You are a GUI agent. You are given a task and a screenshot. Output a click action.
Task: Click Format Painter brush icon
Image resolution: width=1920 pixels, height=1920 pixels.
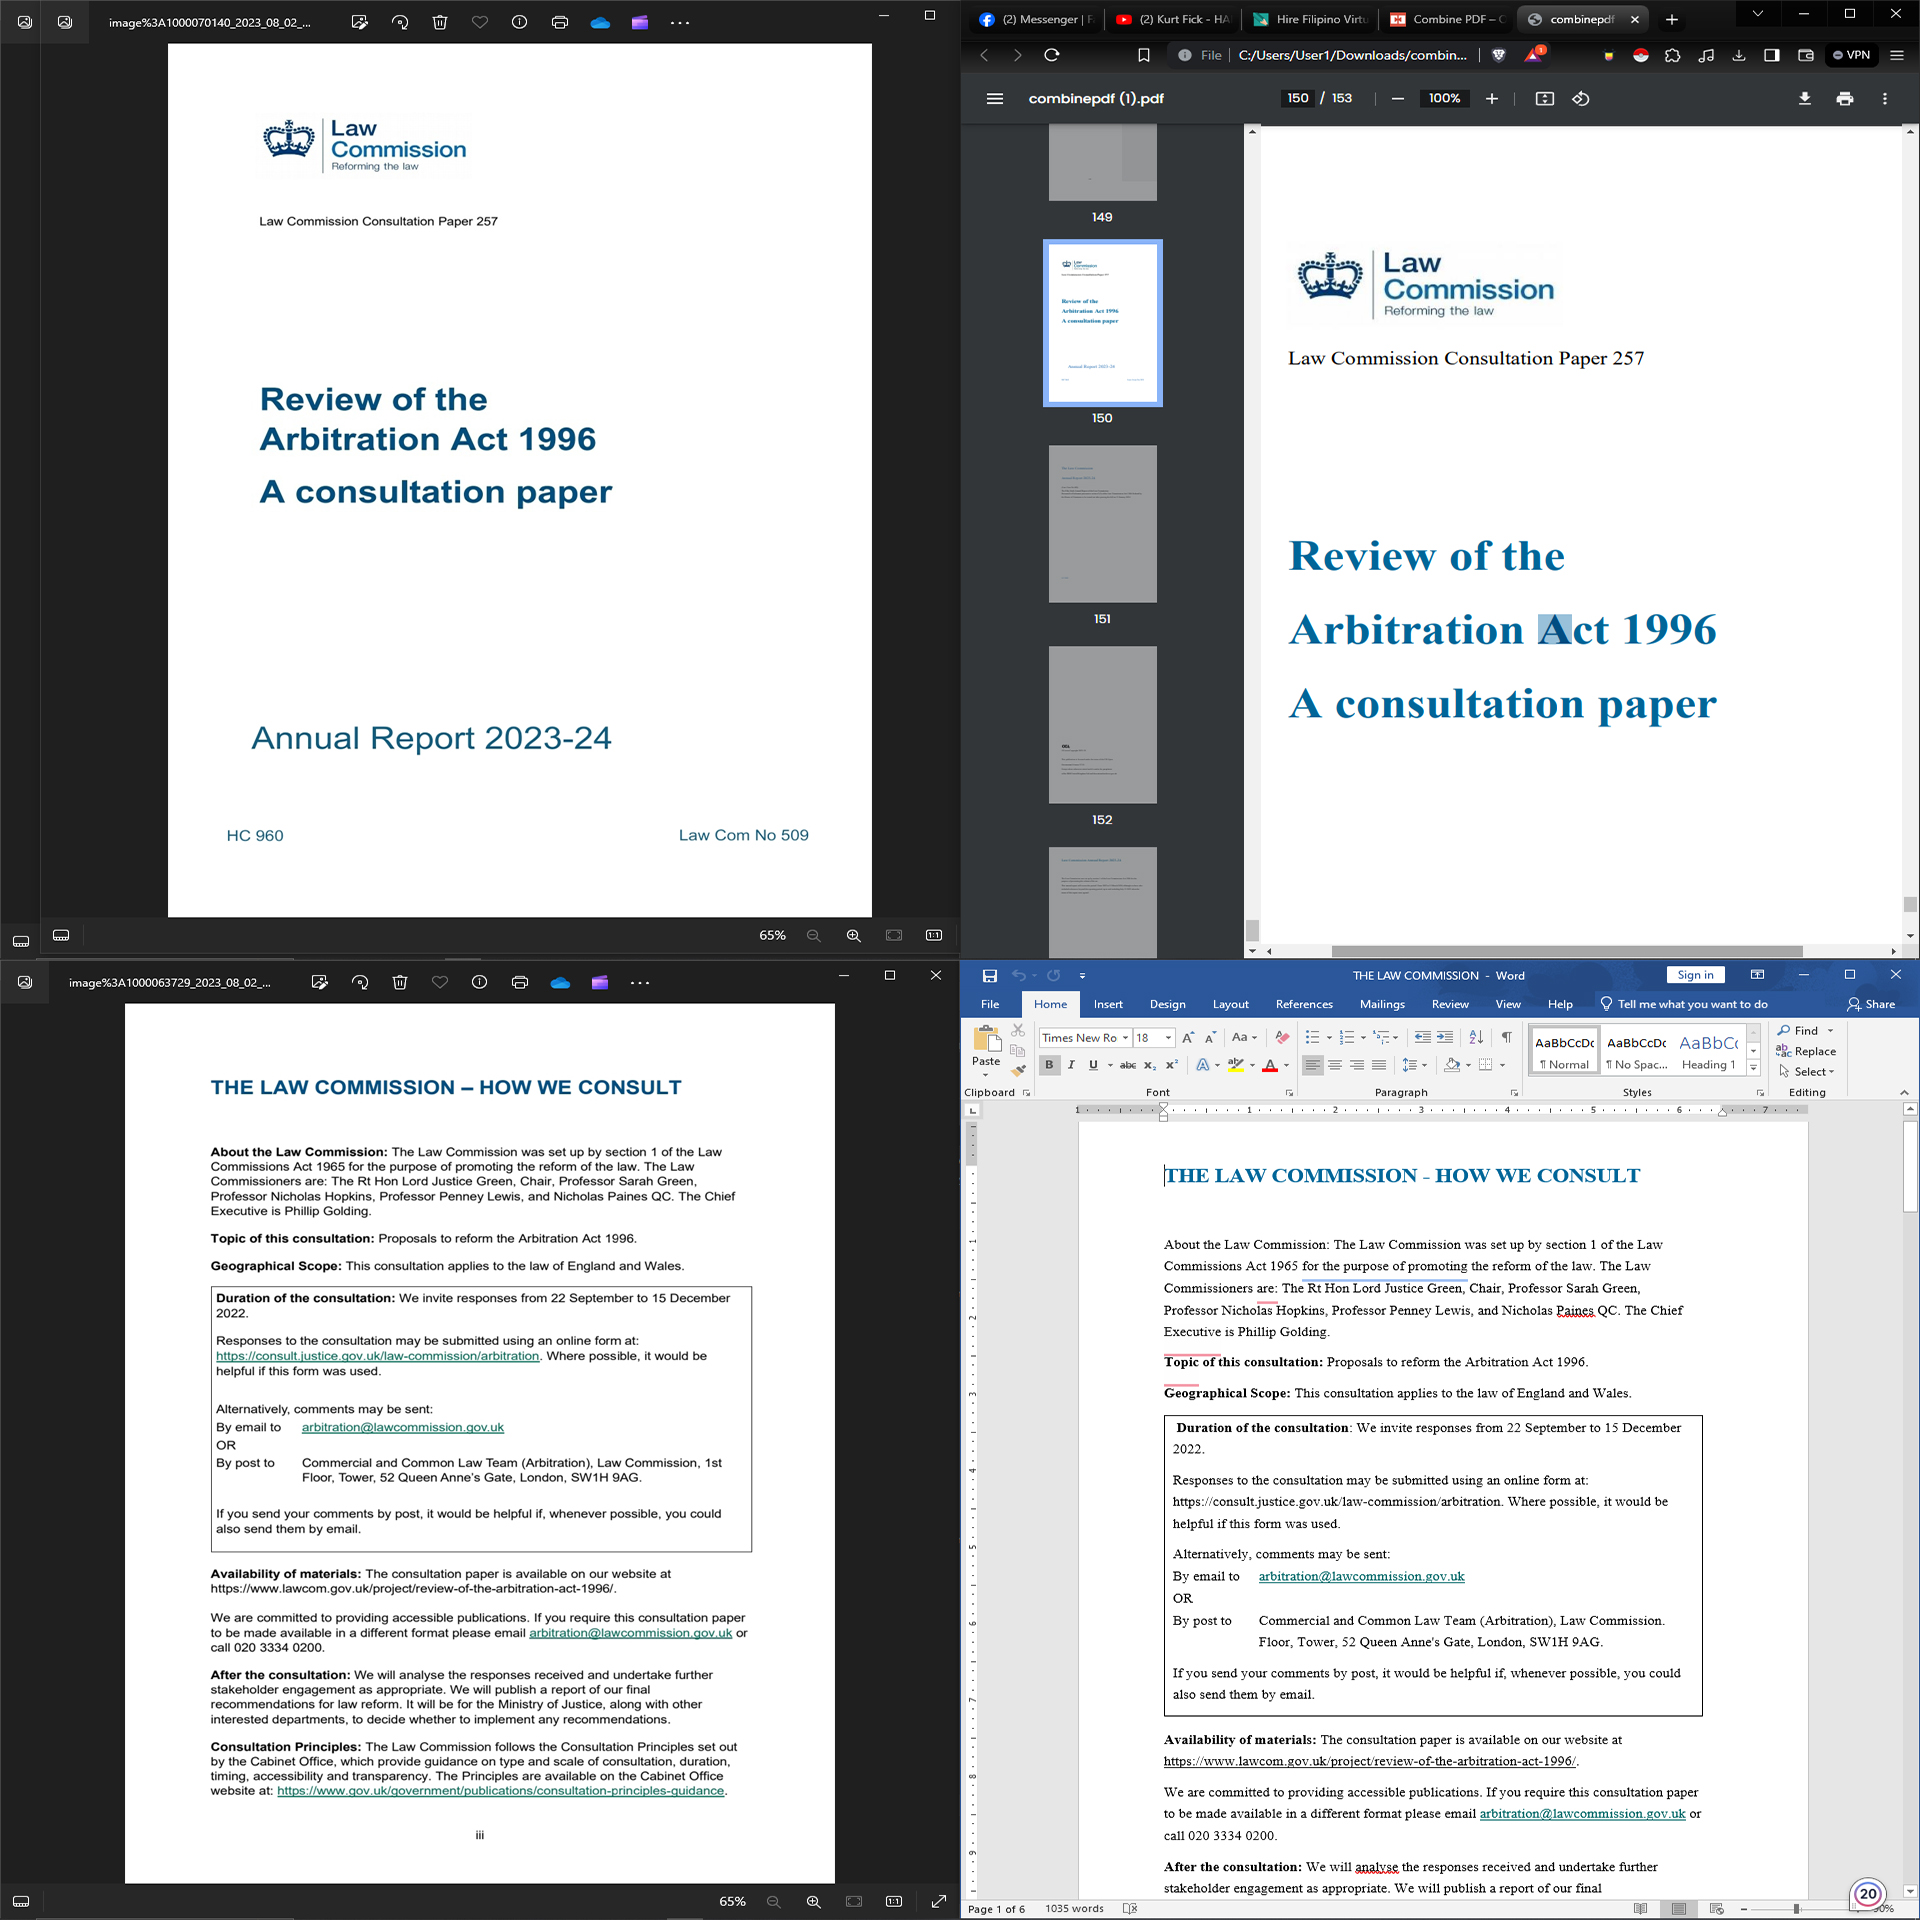pos(1018,1071)
